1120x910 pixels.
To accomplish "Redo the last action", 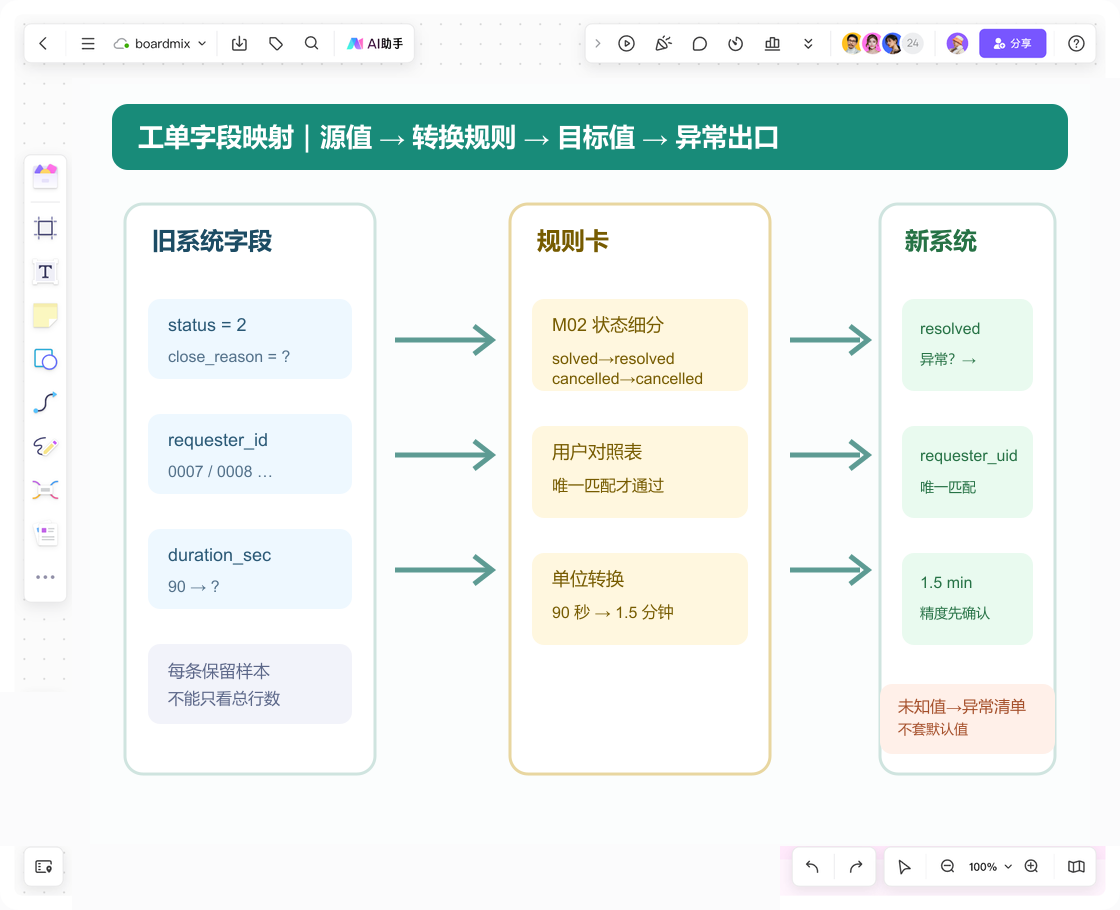I will 856,866.
